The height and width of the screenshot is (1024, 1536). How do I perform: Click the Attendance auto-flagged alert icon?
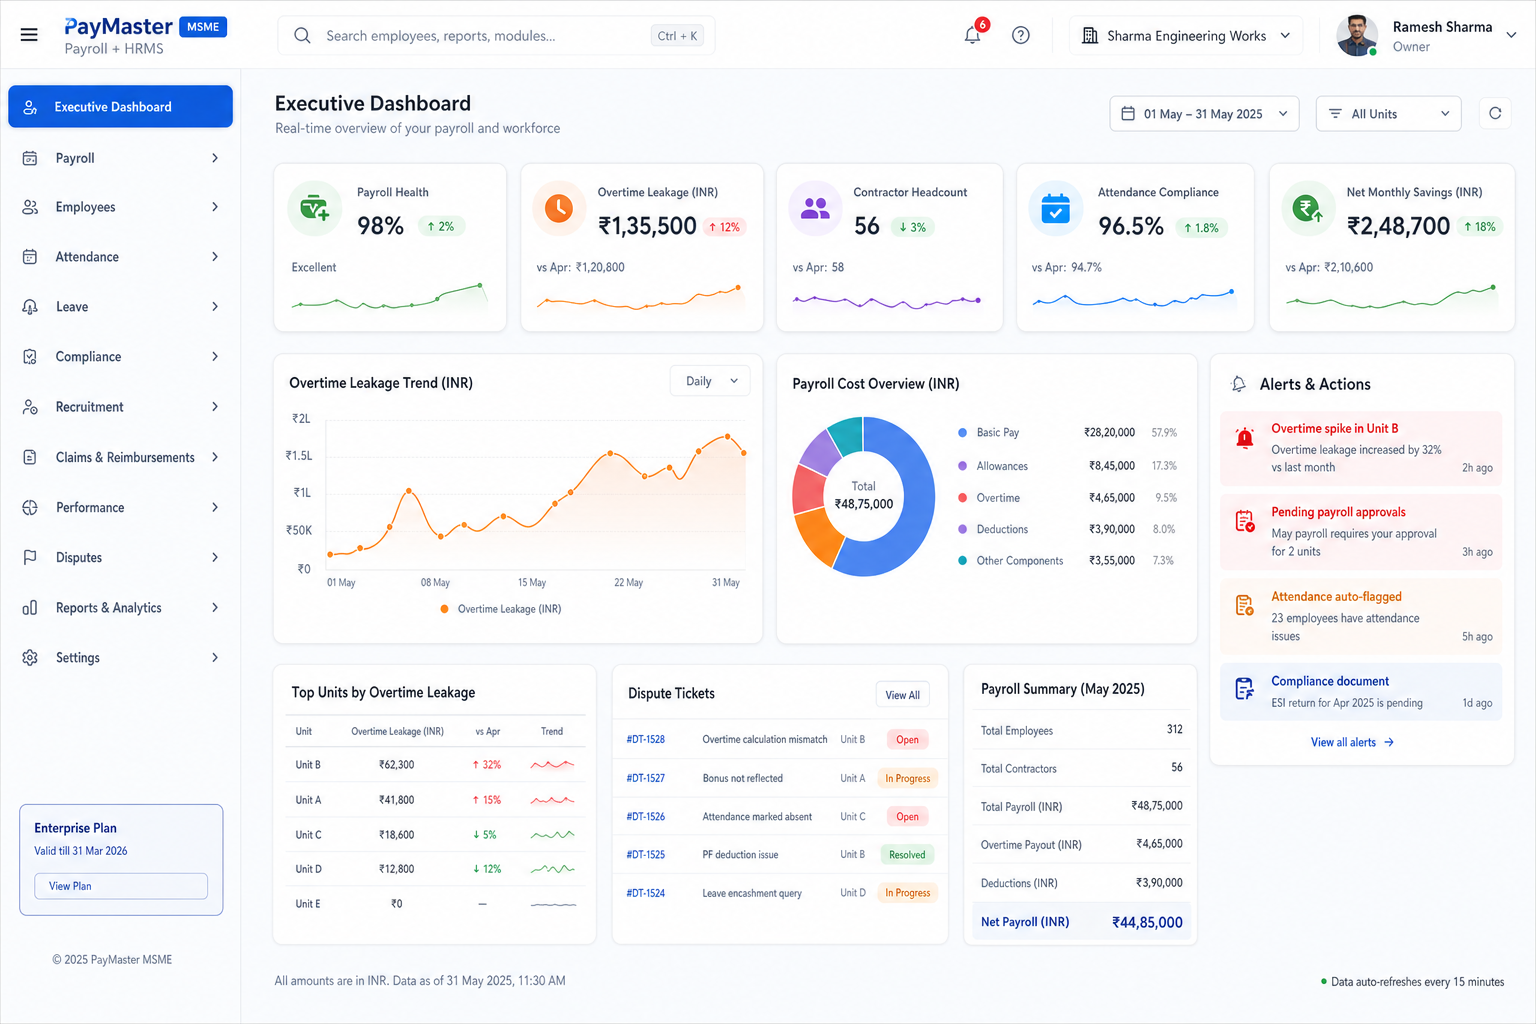pyautogui.click(x=1245, y=605)
